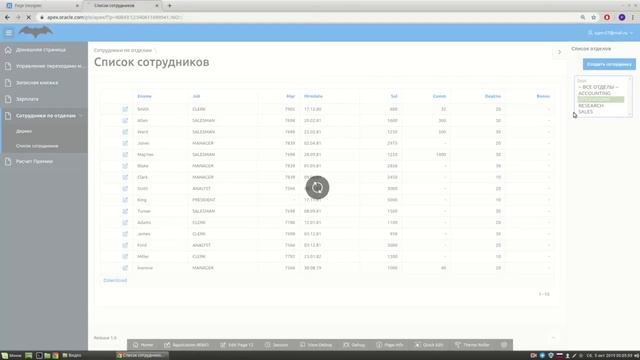Edit the Adams employee row icon
640x360 pixels.
(x=125, y=222)
